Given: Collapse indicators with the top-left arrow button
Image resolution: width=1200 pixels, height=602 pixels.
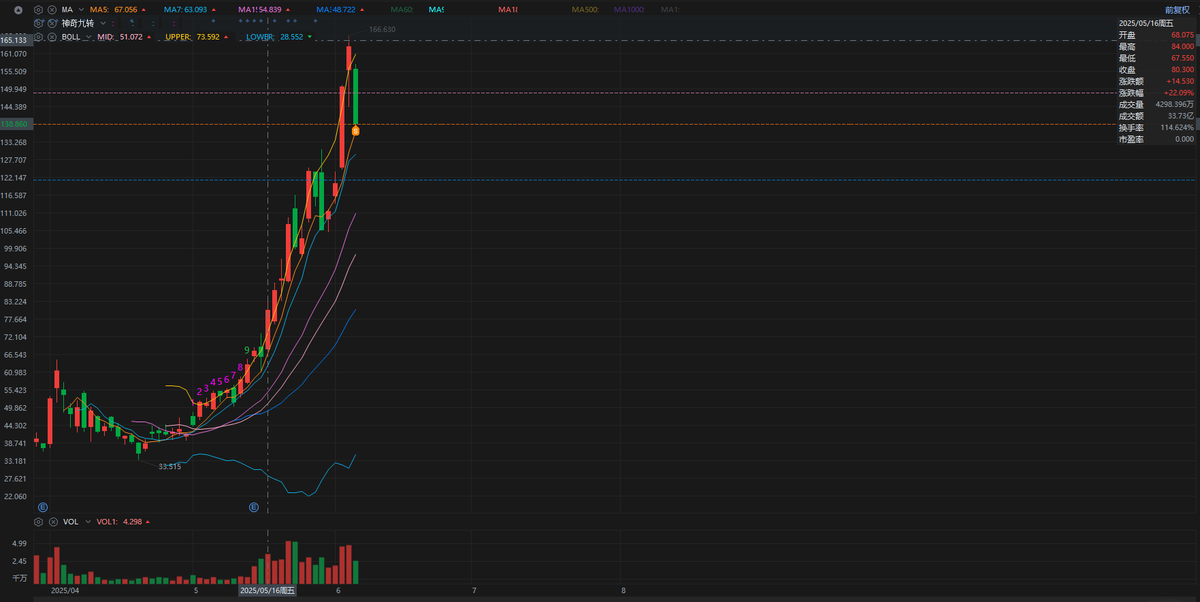Looking at the screenshot, I should coord(18,10).
